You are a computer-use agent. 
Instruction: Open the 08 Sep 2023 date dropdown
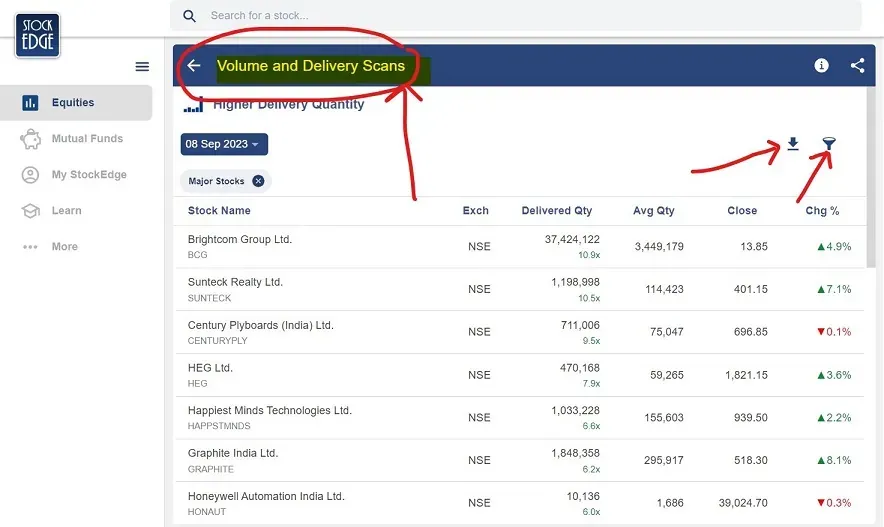pos(224,144)
